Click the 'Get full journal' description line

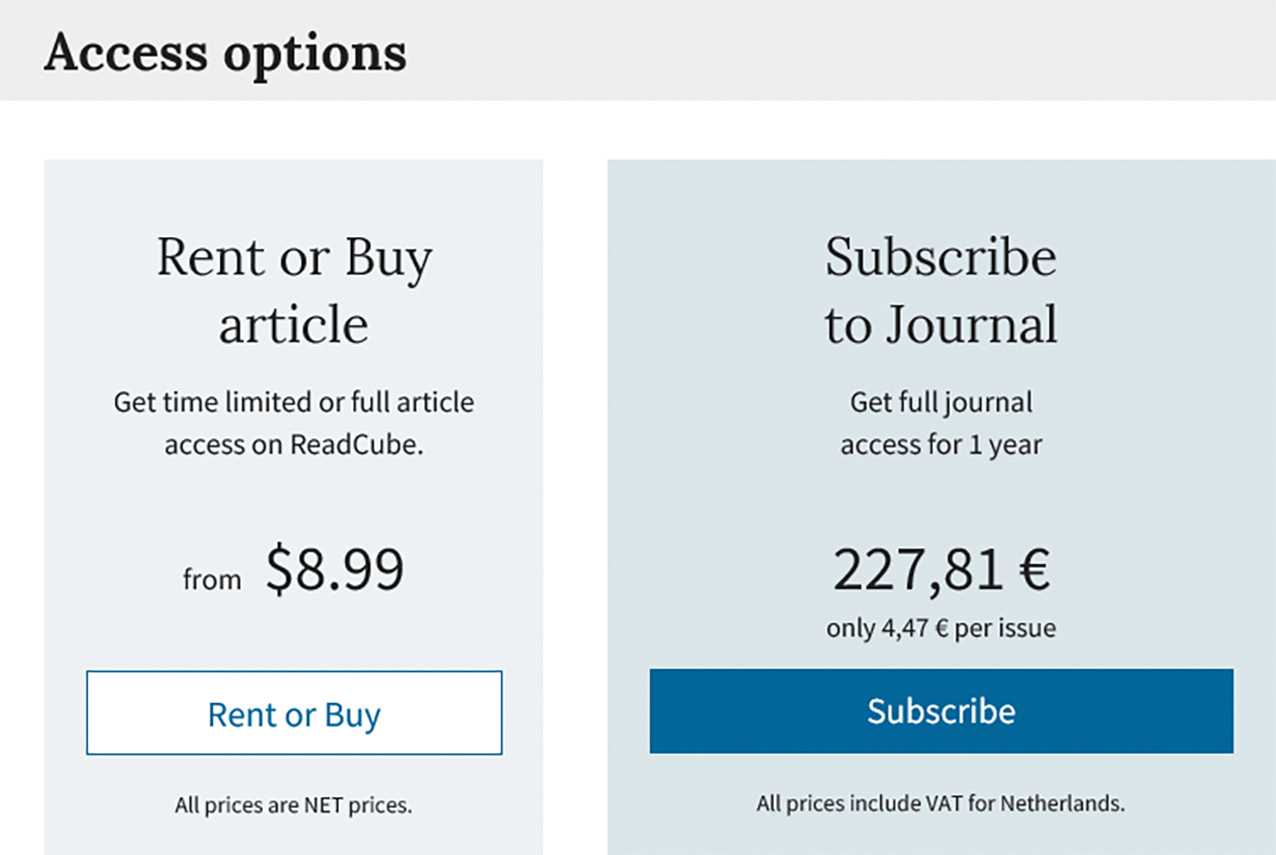coord(941,403)
